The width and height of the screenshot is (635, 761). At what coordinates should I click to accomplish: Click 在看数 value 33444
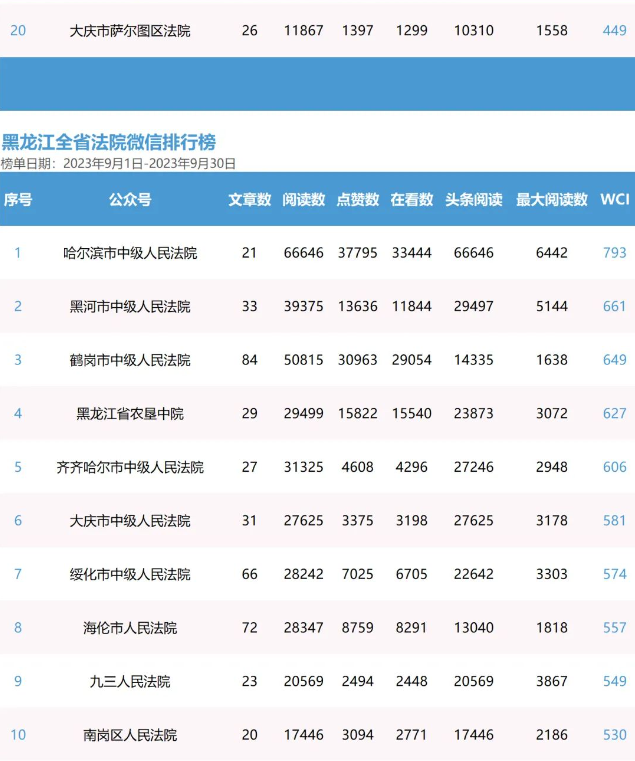[411, 253]
